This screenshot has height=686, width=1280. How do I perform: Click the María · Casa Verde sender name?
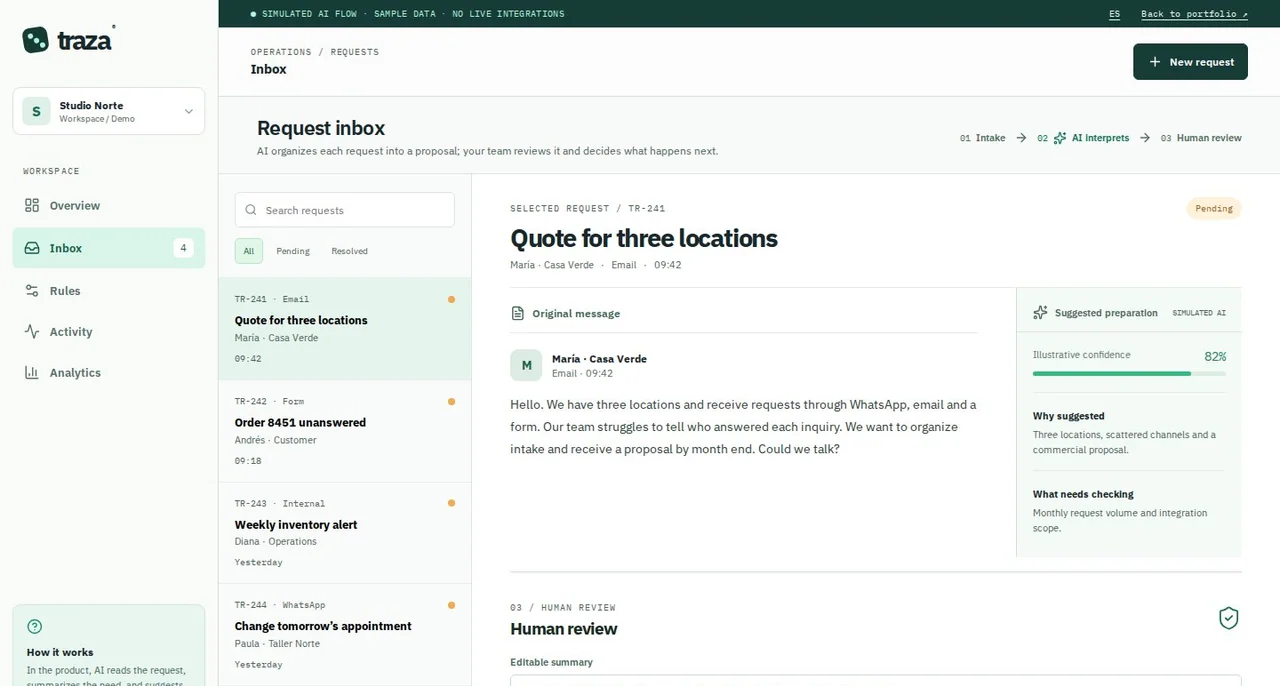[599, 359]
